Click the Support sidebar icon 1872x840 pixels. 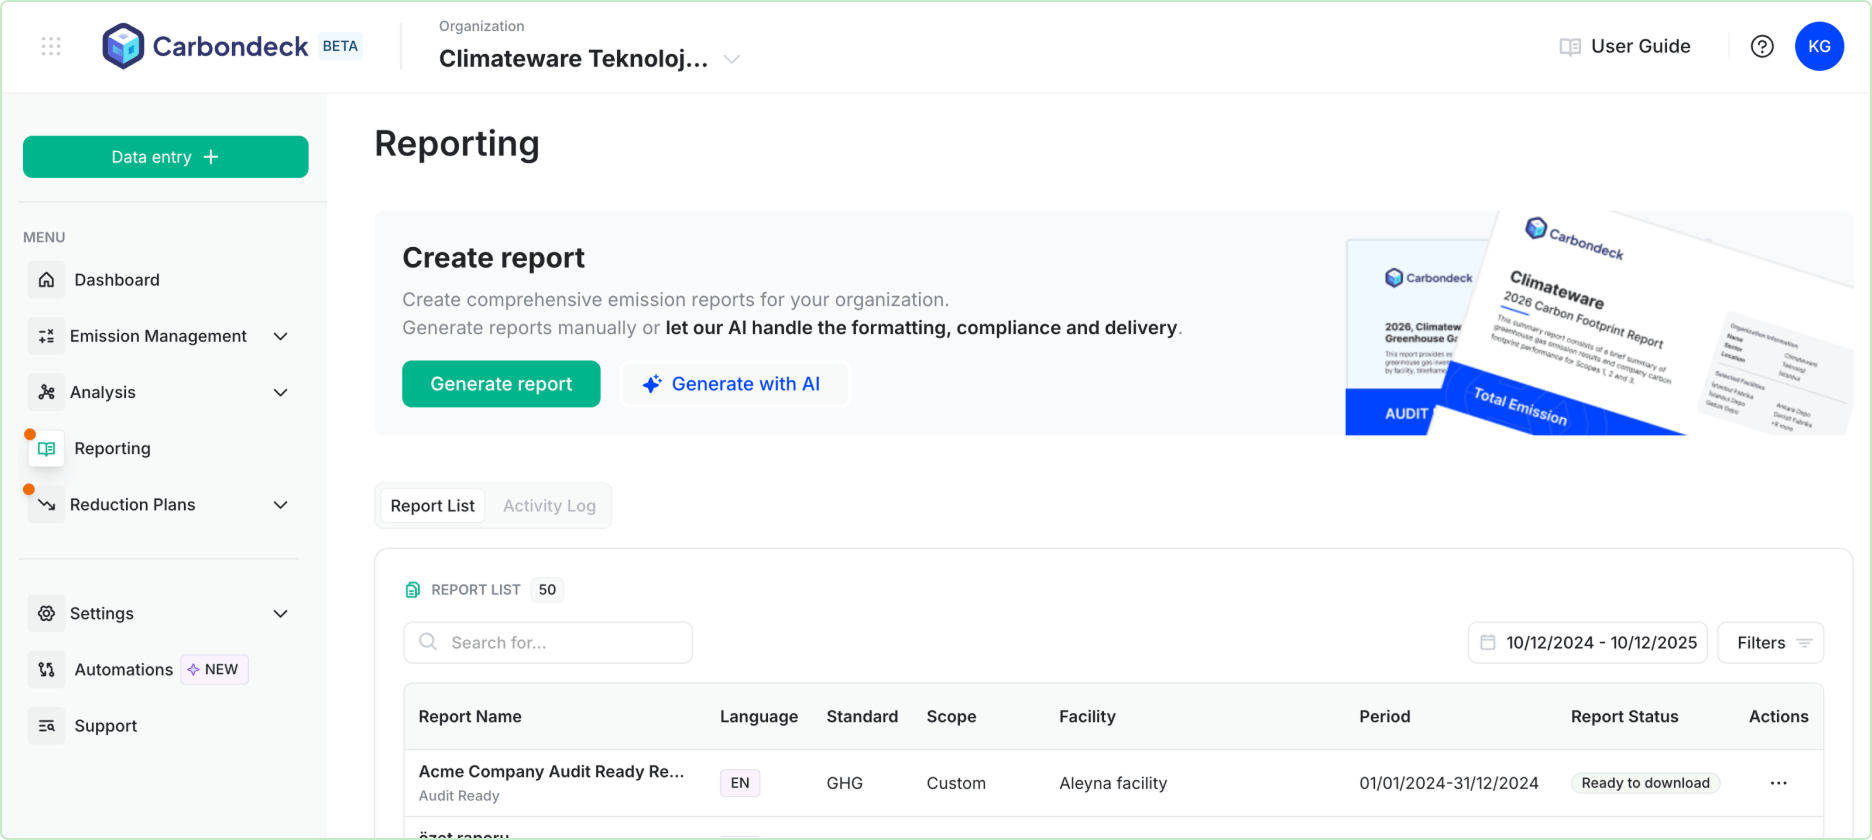[46, 726]
